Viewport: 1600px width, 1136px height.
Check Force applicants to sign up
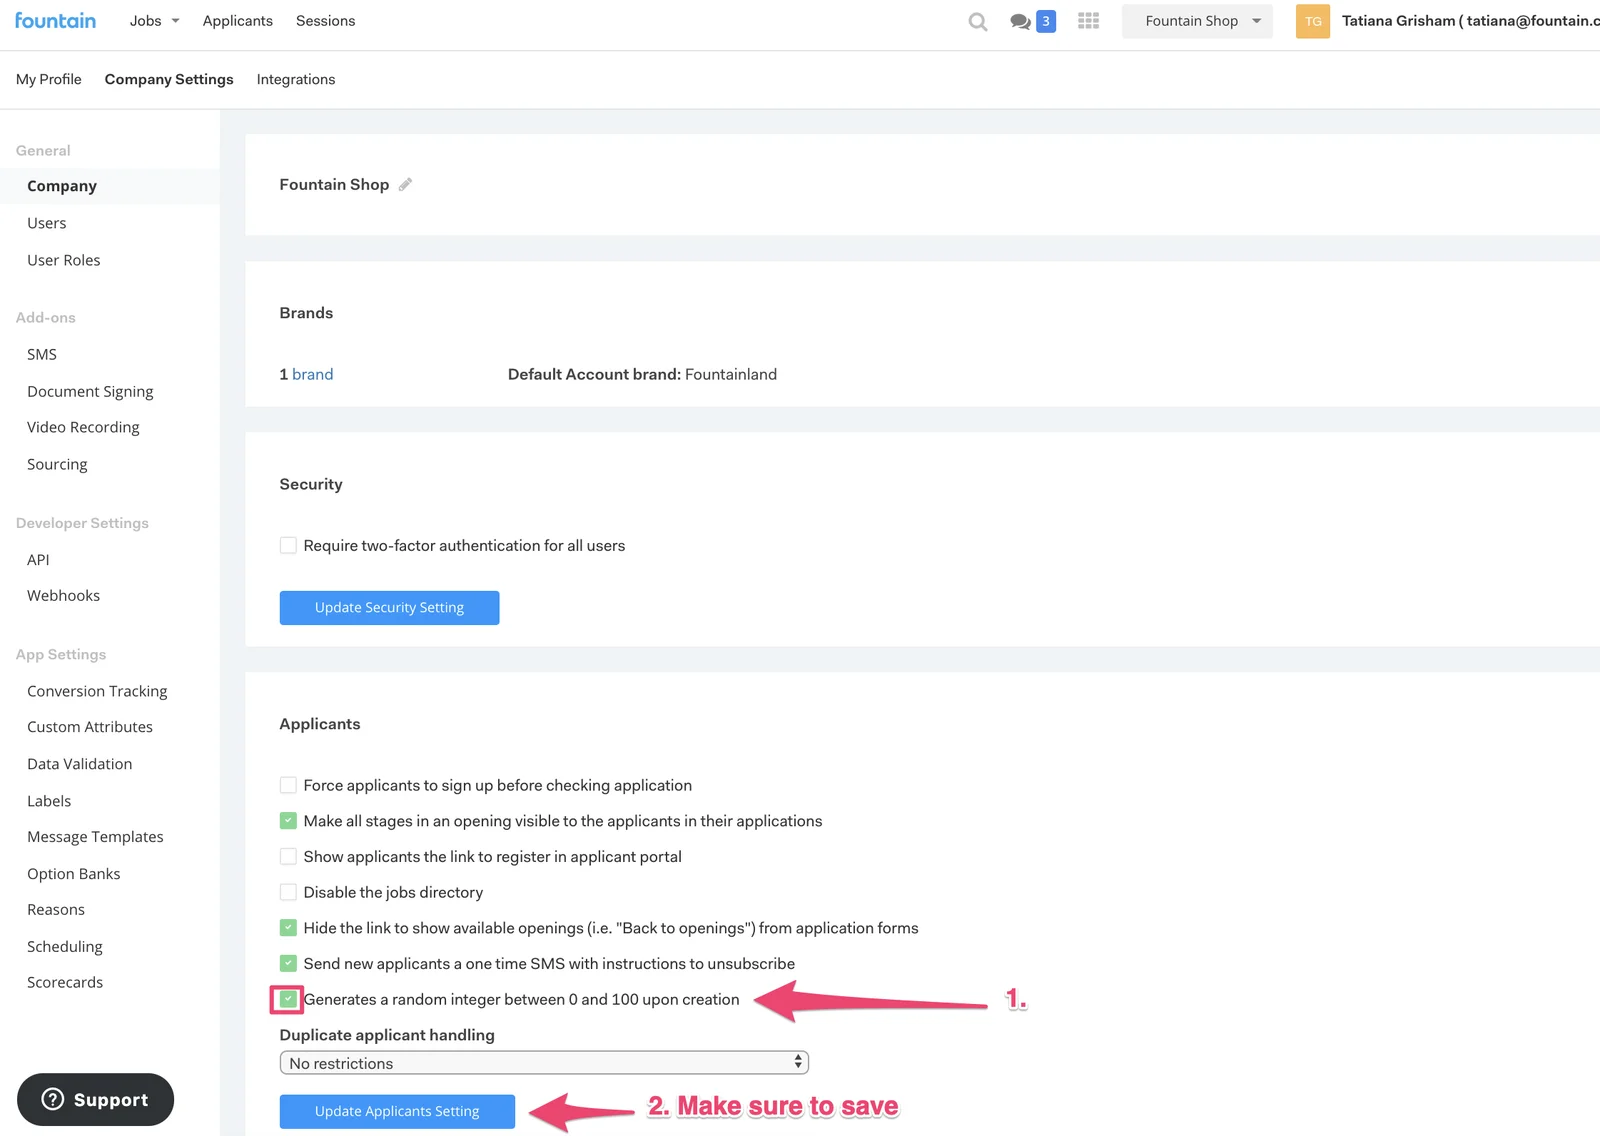coord(288,785)
